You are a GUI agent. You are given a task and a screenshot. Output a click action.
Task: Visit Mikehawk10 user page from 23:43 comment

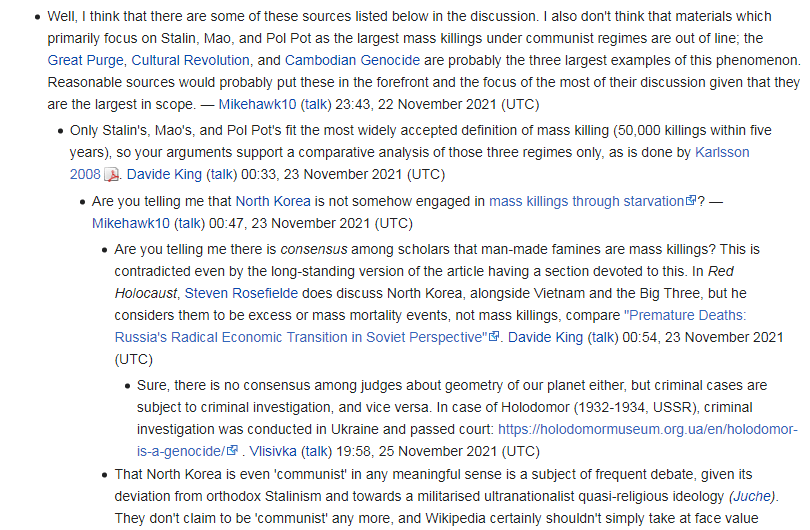point(257,104)
